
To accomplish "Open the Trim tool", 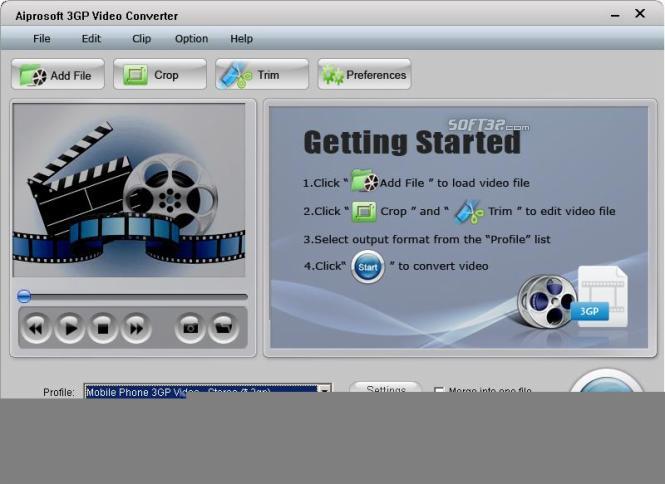I will pyautogui.click(x=262, y=75).
